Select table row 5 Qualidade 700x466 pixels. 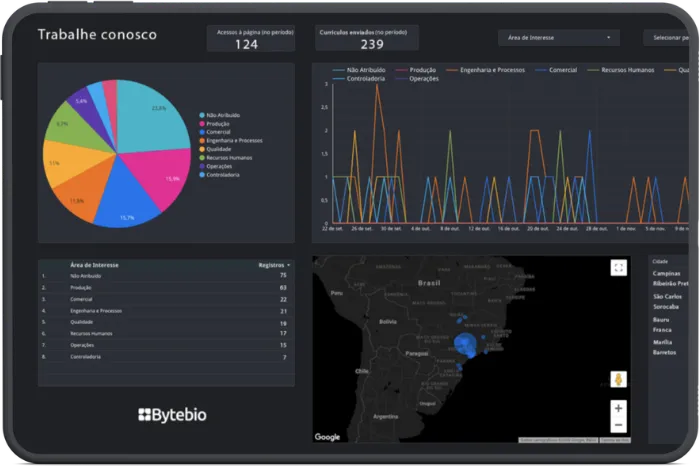[x=166, y=322]
